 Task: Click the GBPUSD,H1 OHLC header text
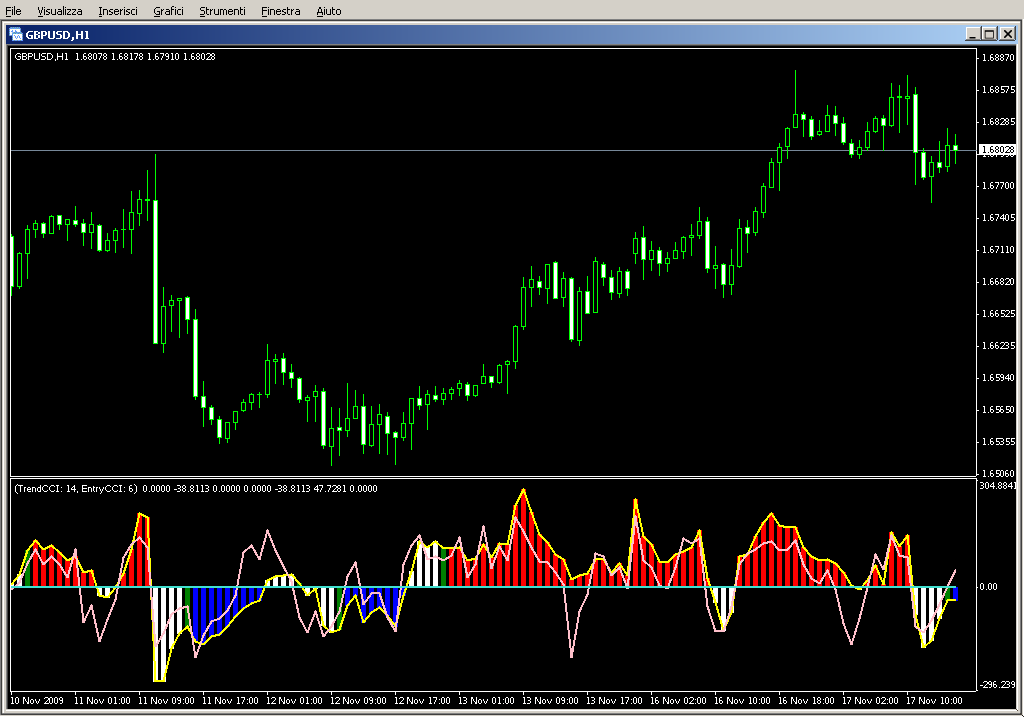[115, 57]
